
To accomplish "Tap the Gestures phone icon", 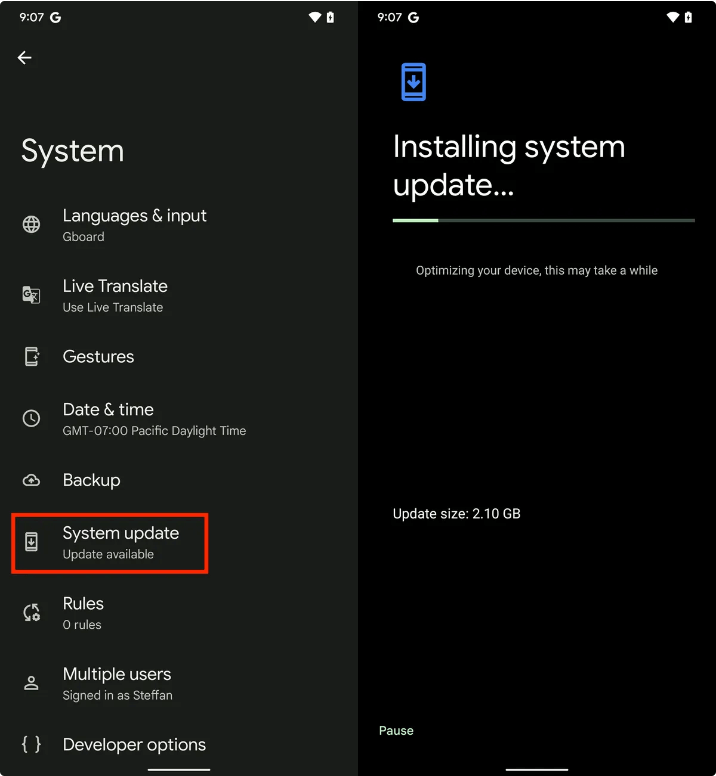I will (32, 356).
